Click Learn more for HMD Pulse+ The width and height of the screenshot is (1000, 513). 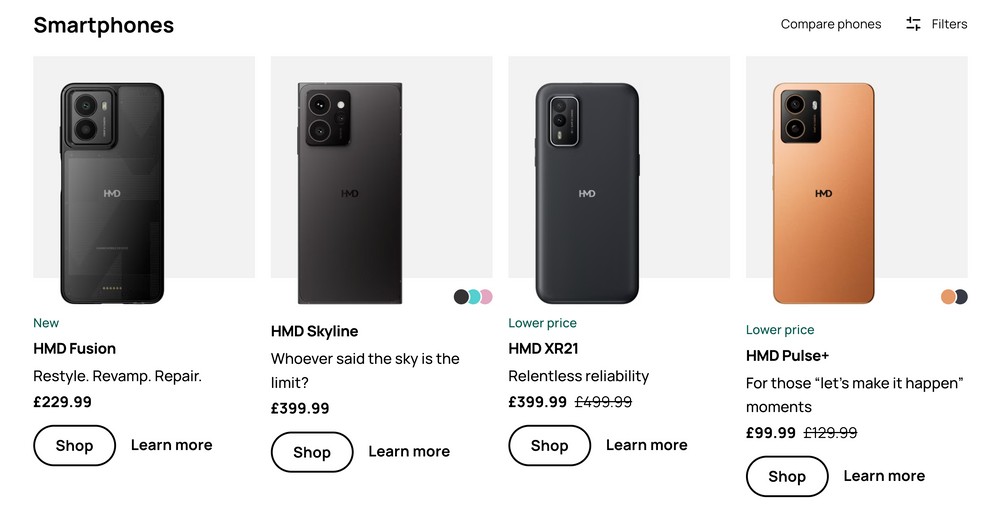click(x=884, y=476)
